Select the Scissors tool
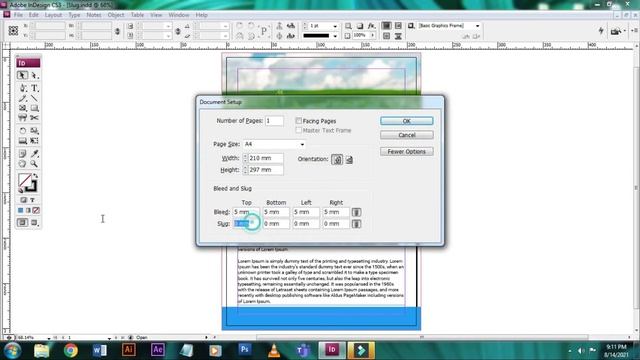The height and width of the screenshot is (360, 640). tap(34, 118)
